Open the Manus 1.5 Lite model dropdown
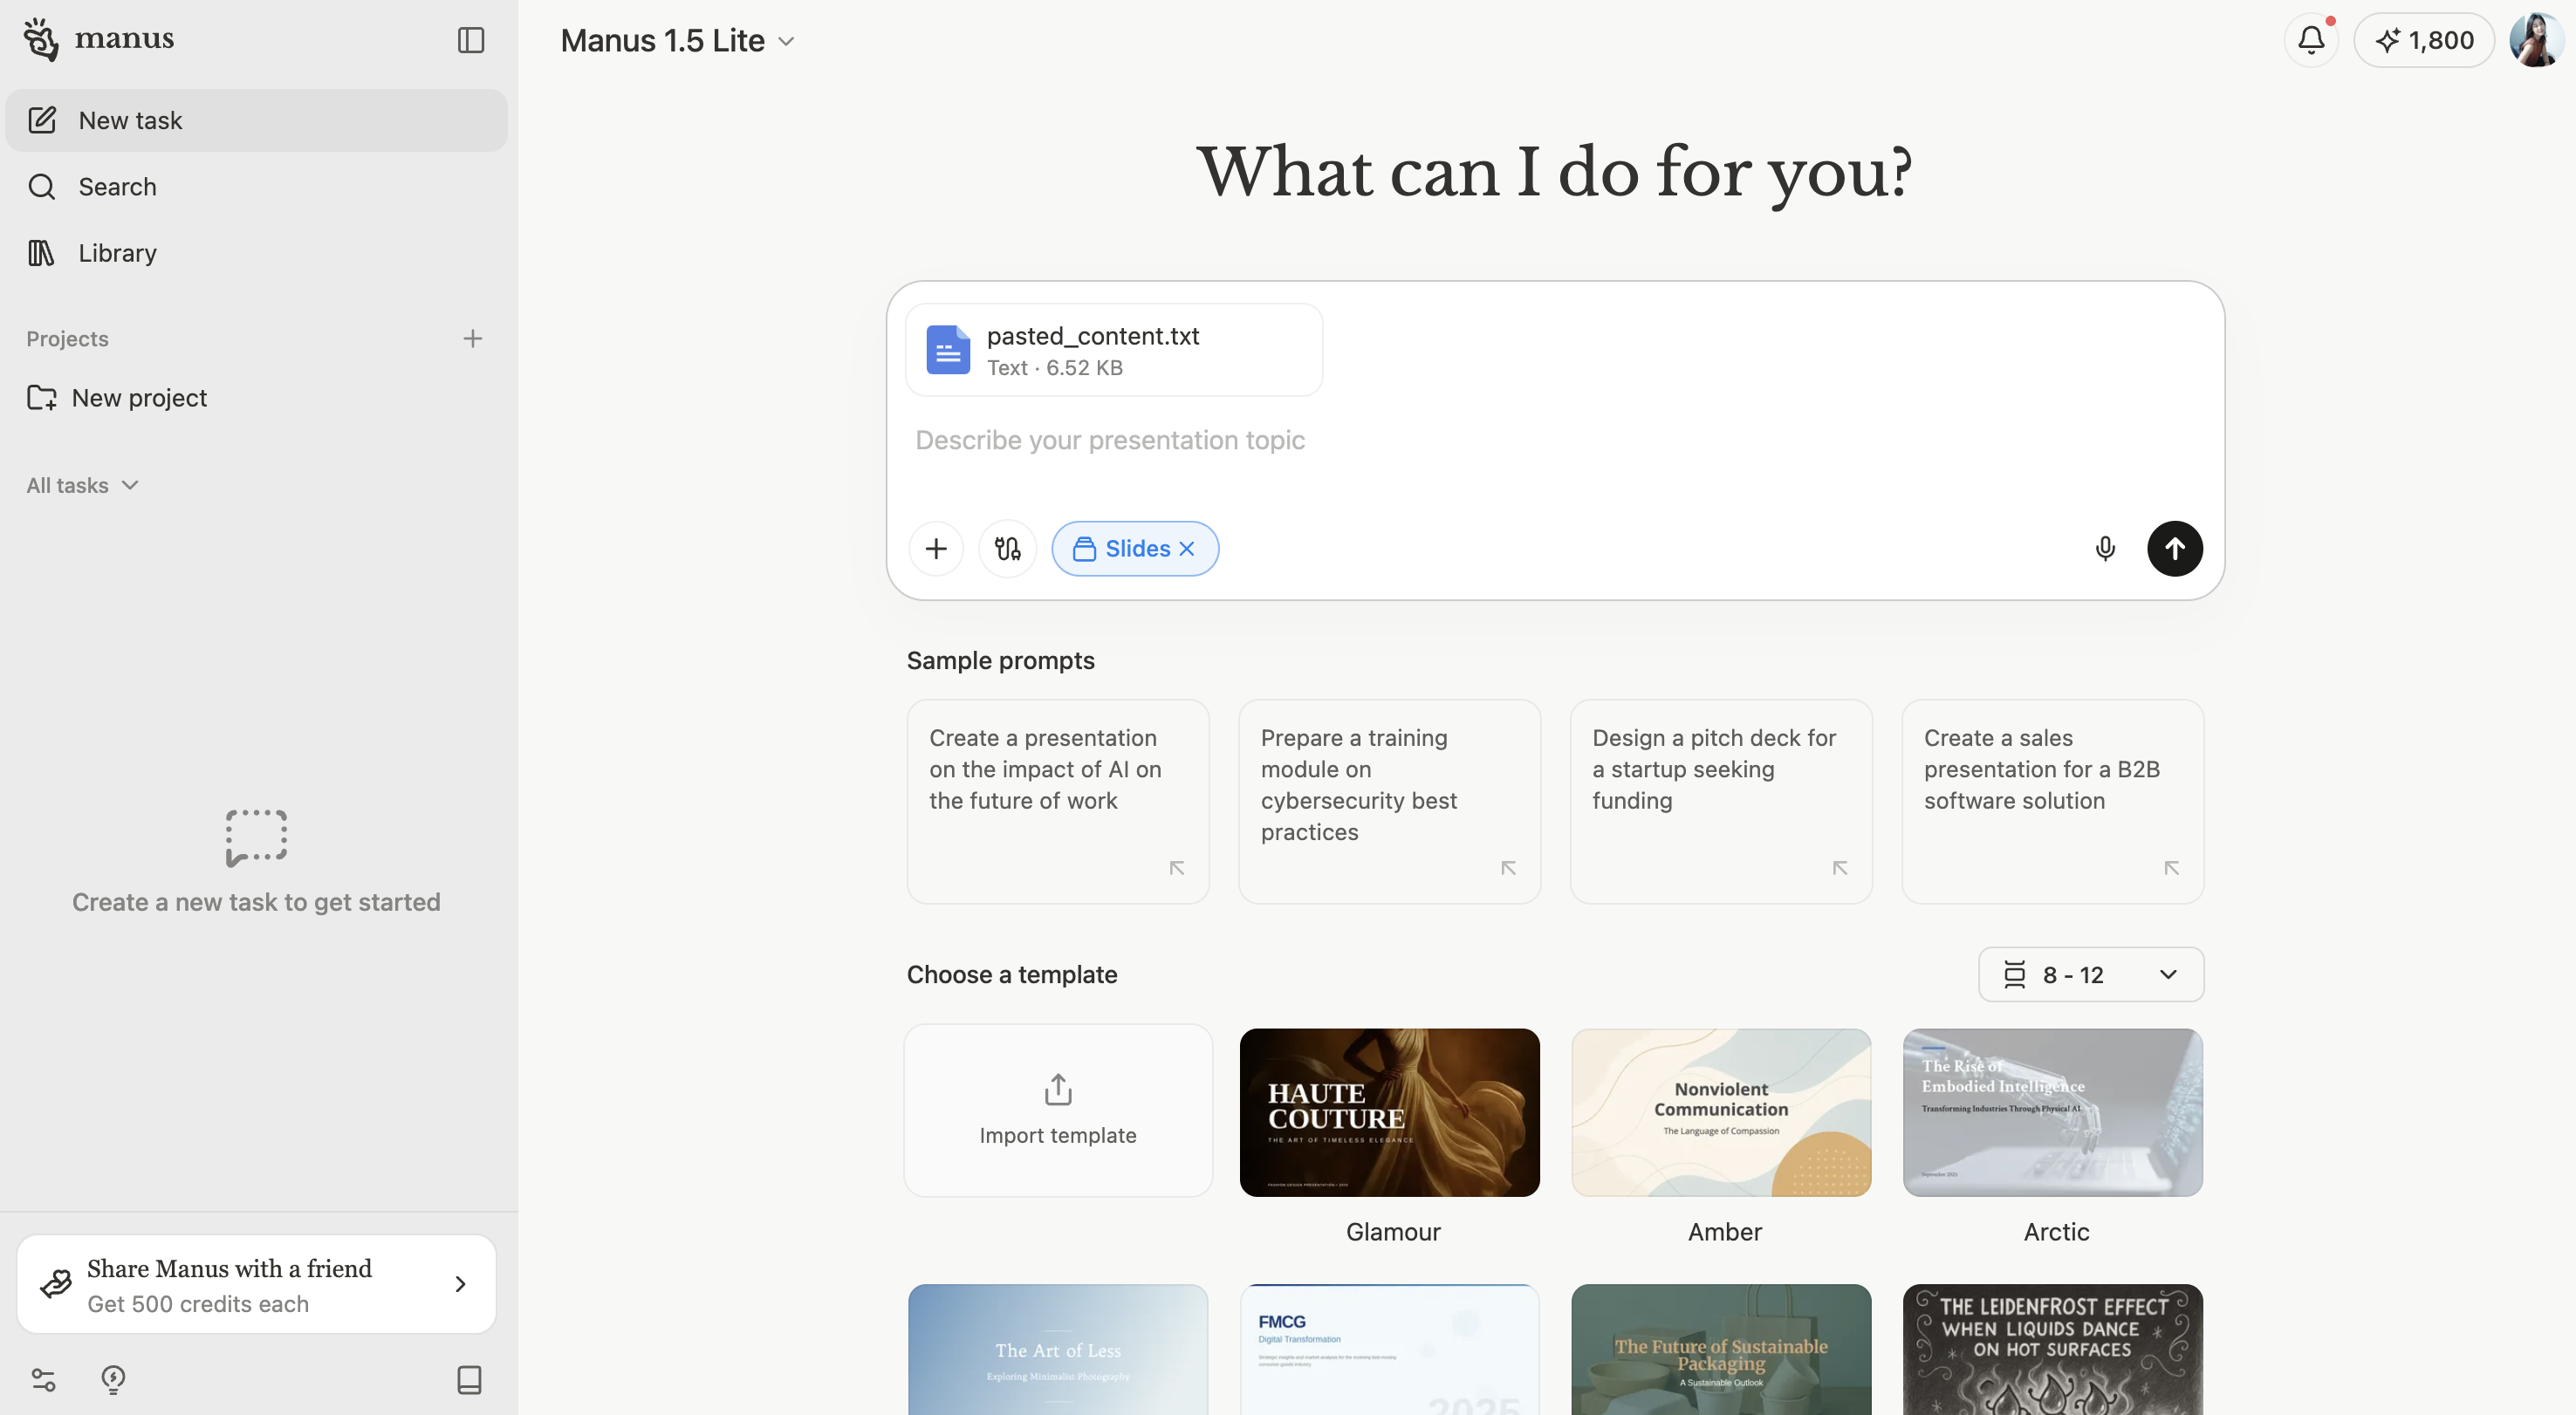 tap(678, 41)
